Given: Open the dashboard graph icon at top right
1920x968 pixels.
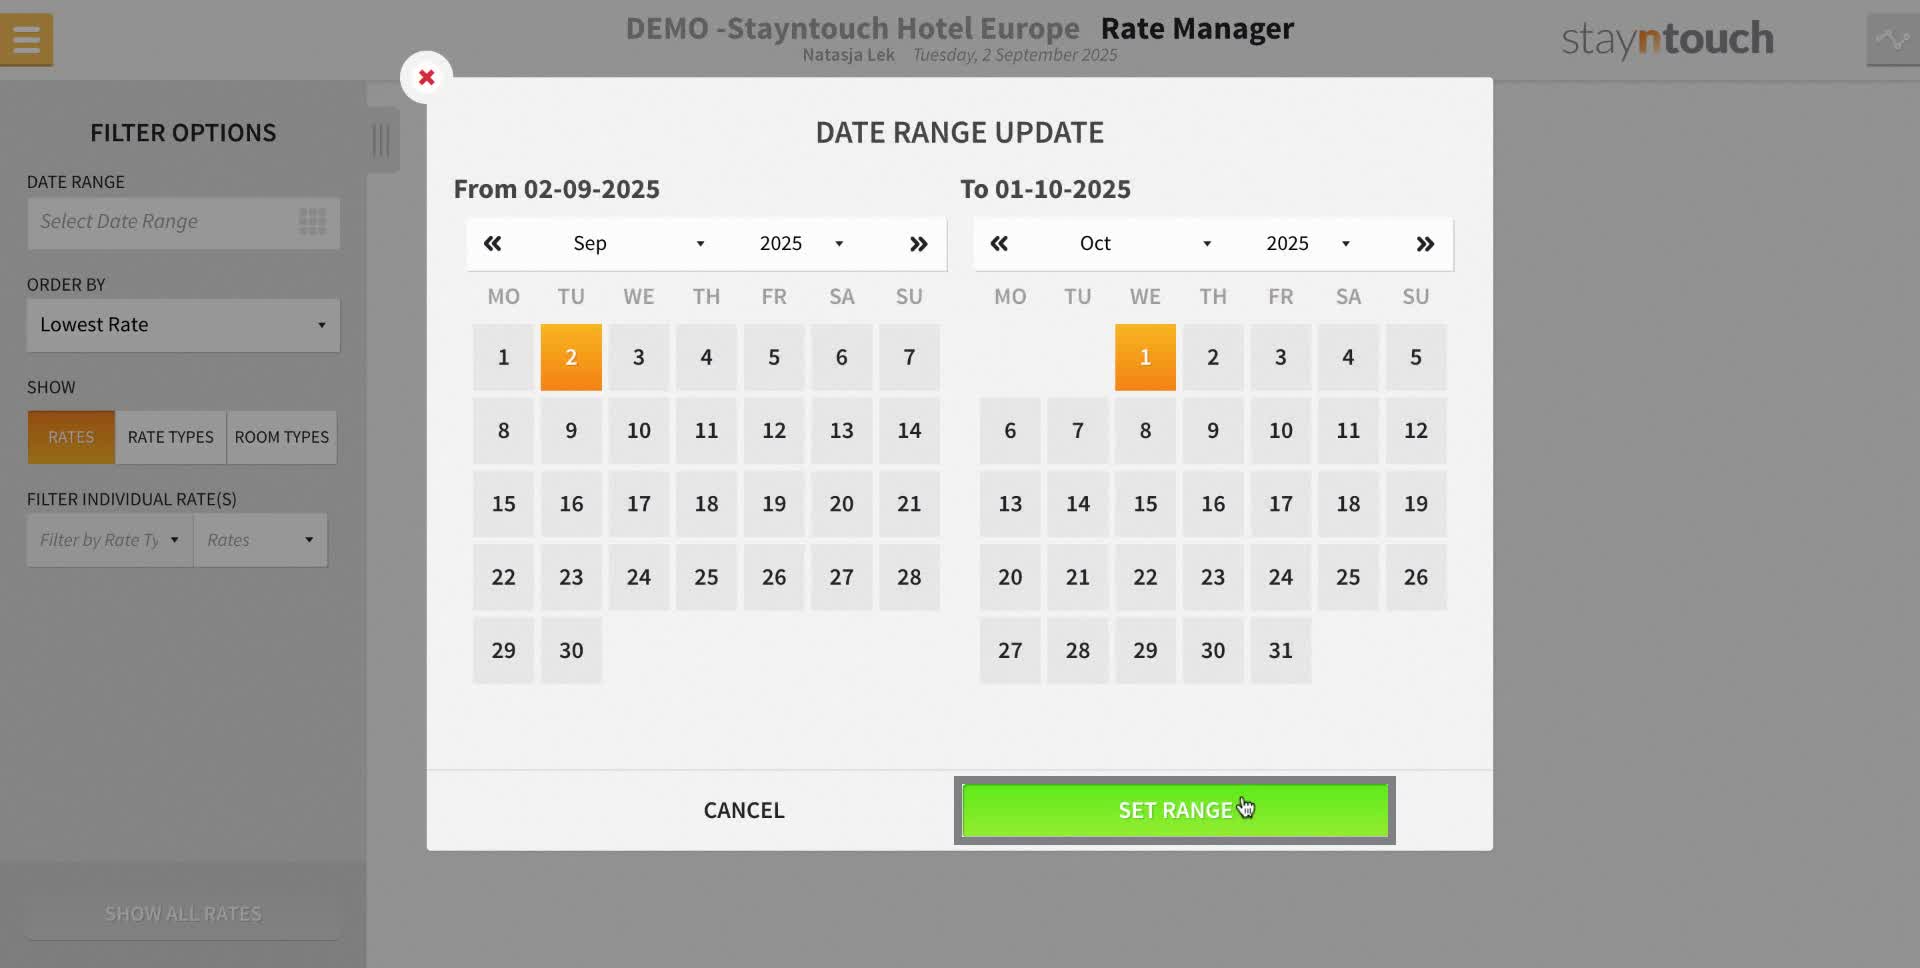Looking at the screenshot, I should [1892, 40].
